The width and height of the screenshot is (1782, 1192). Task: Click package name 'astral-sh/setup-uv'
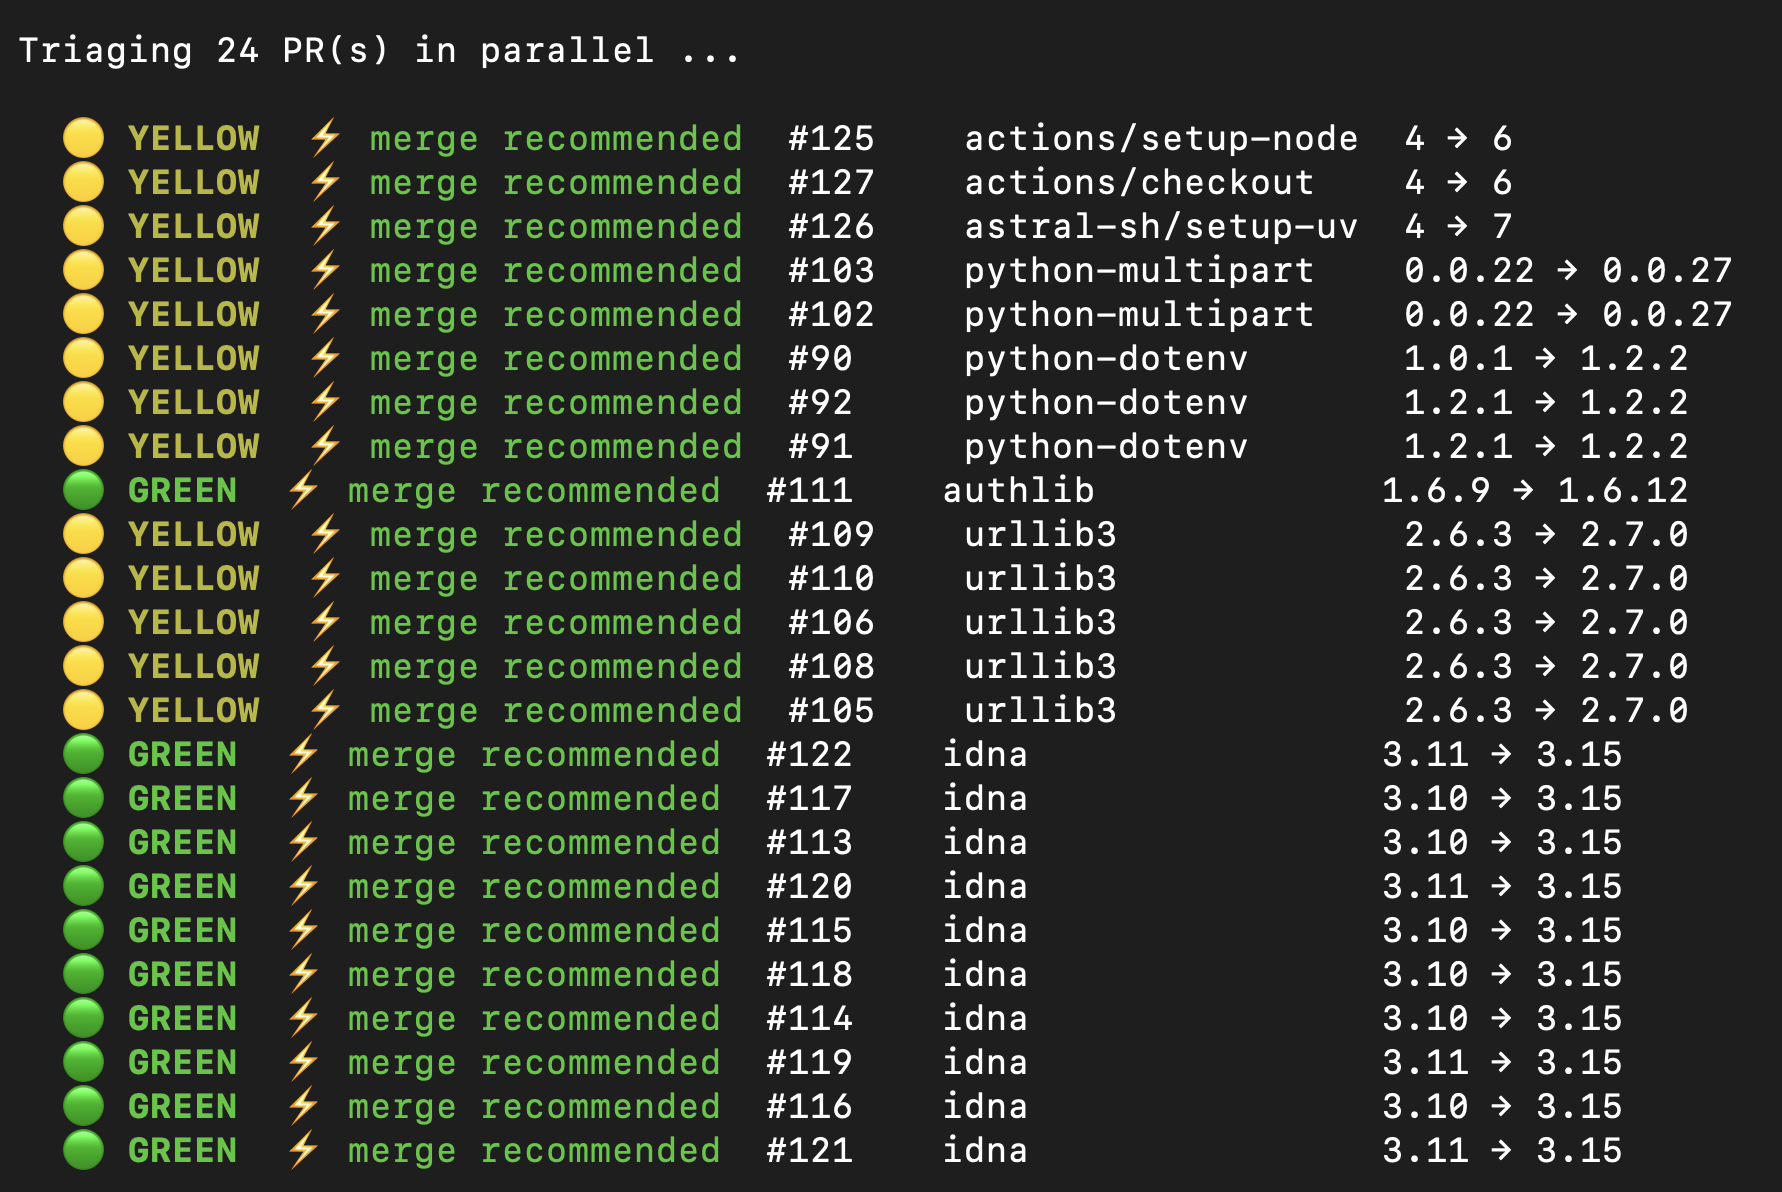[x=1161, y=226]
